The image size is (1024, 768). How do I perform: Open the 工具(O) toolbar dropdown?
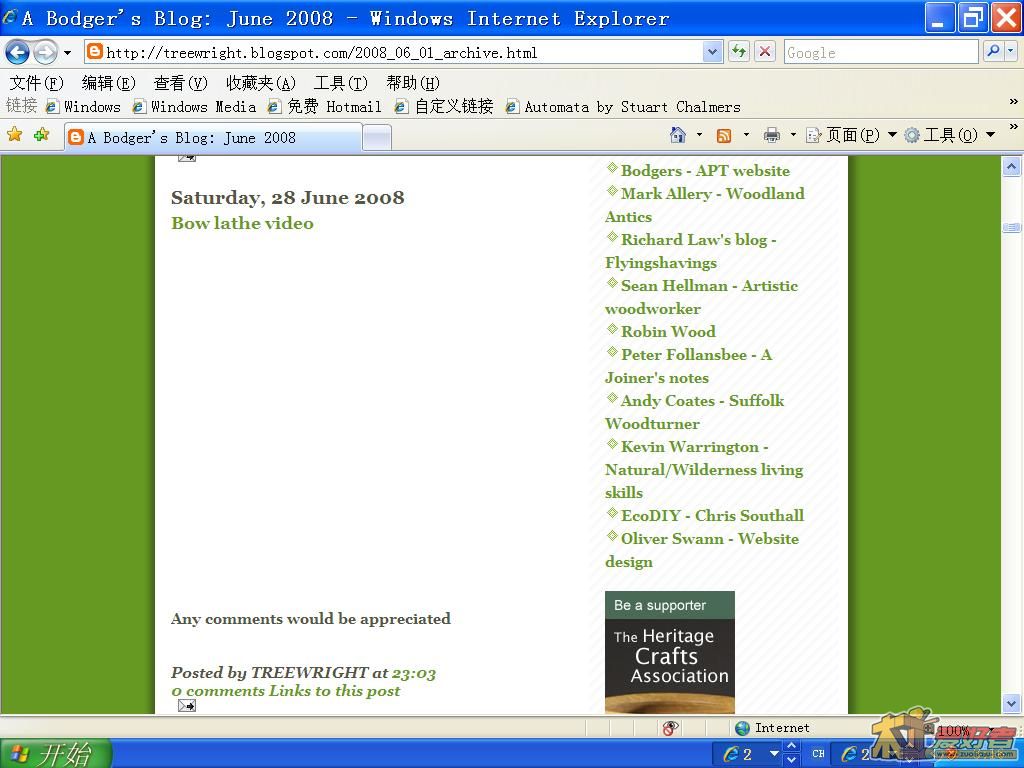tap(949, 135)
